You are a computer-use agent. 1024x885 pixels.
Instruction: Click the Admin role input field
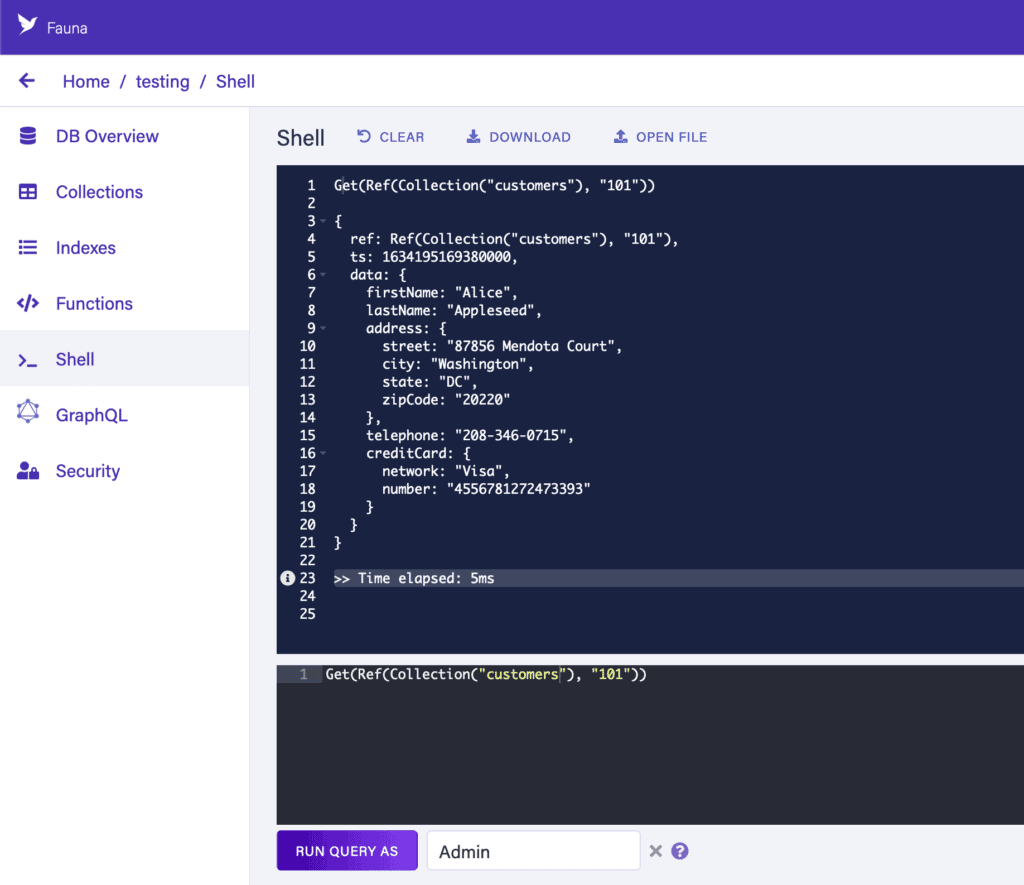[533, 851]
